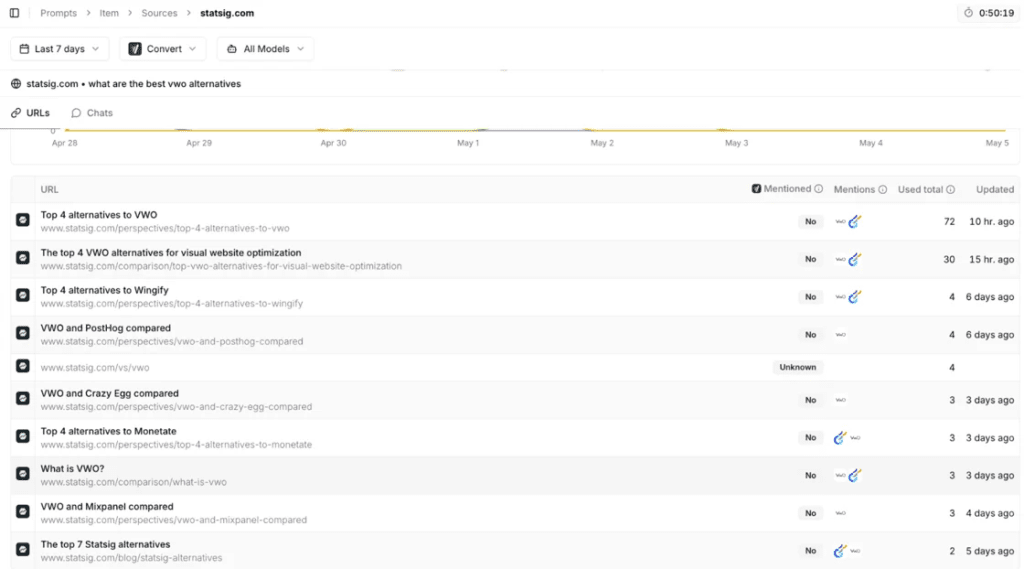This screenshot has width=1024, height=569.
Task: Click the globe icon next to statsig.com
Action: pyautogui.click(x=16, y=84)
